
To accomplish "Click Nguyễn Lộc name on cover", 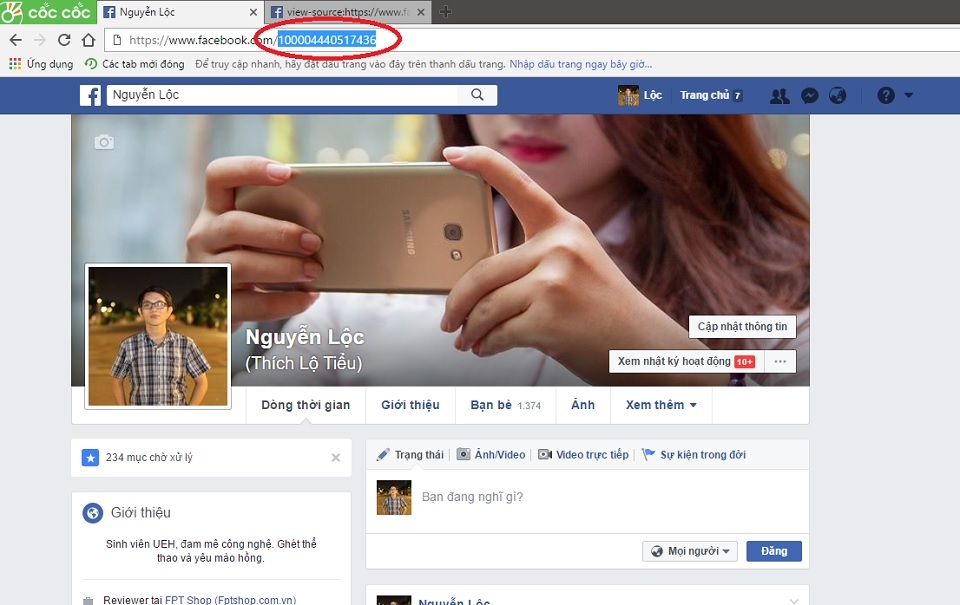I will [x=305, y=337].
